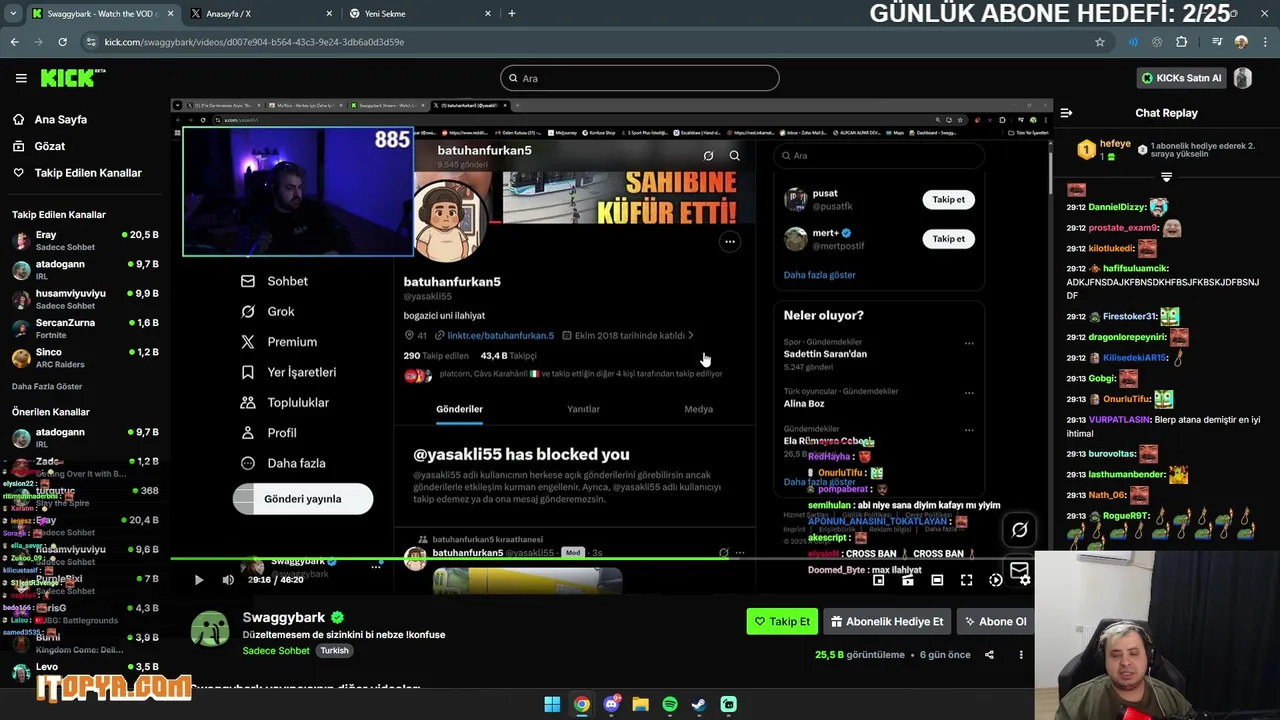This screenshot has width=1280, height=720.
Task: Play the VOD video
Action: click(199, 580)
